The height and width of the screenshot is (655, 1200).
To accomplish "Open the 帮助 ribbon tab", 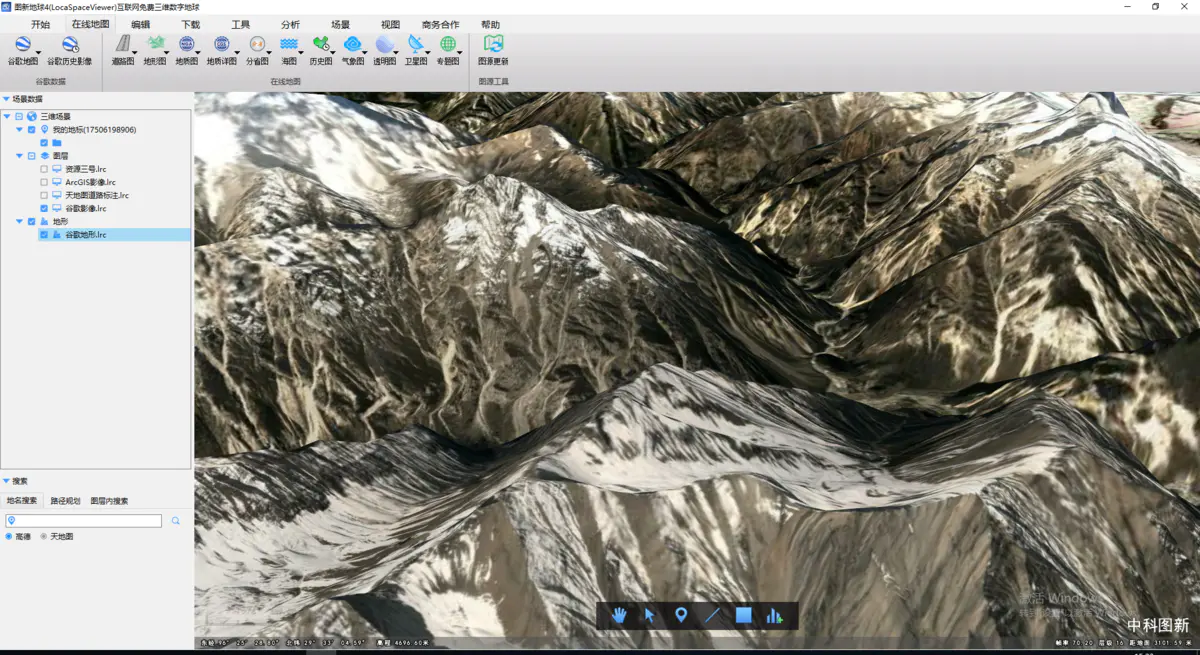I will 490,25.
